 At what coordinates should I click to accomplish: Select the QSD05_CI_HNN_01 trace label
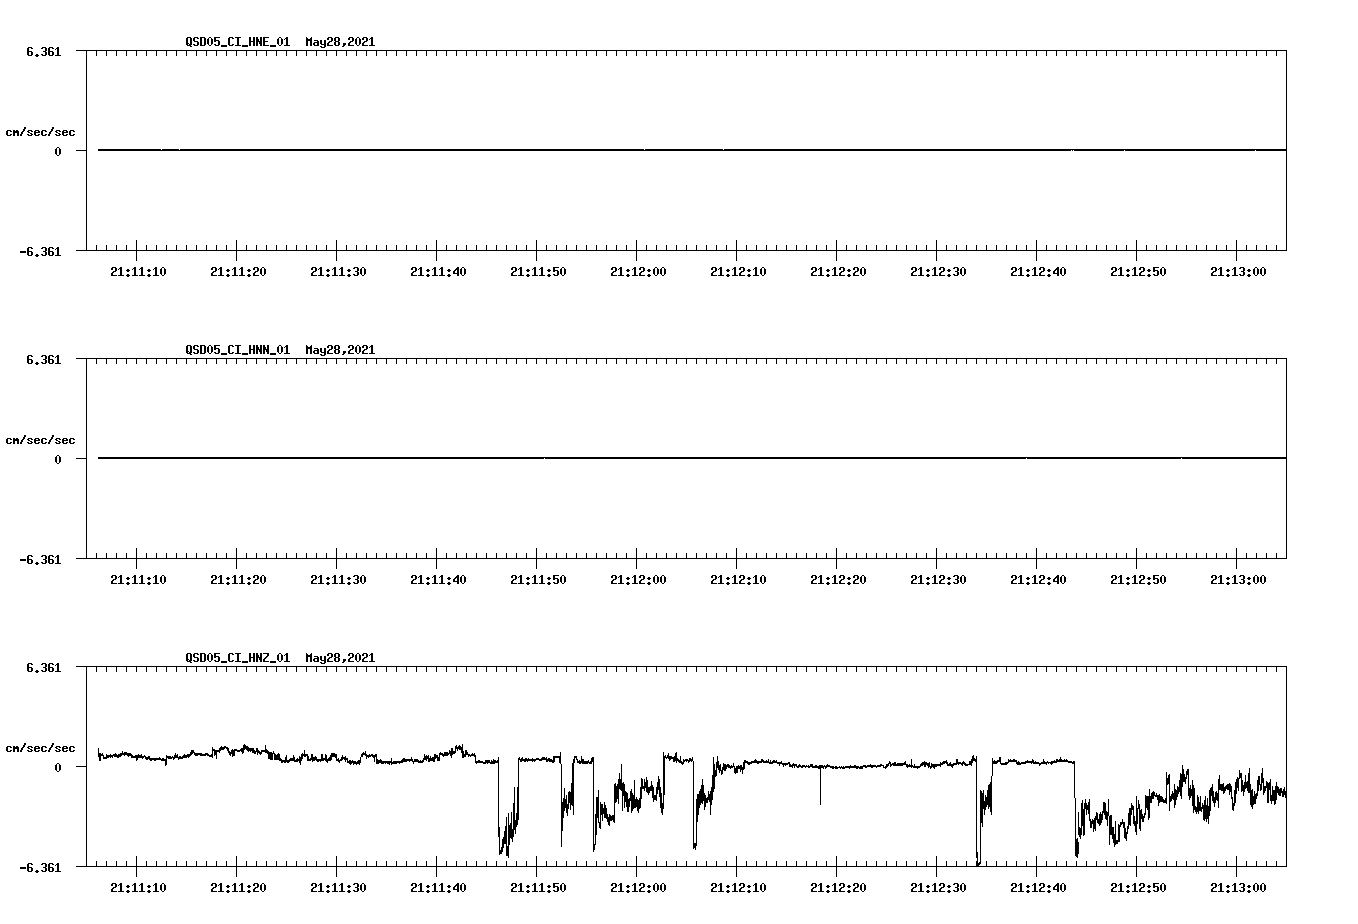(237, 350)
